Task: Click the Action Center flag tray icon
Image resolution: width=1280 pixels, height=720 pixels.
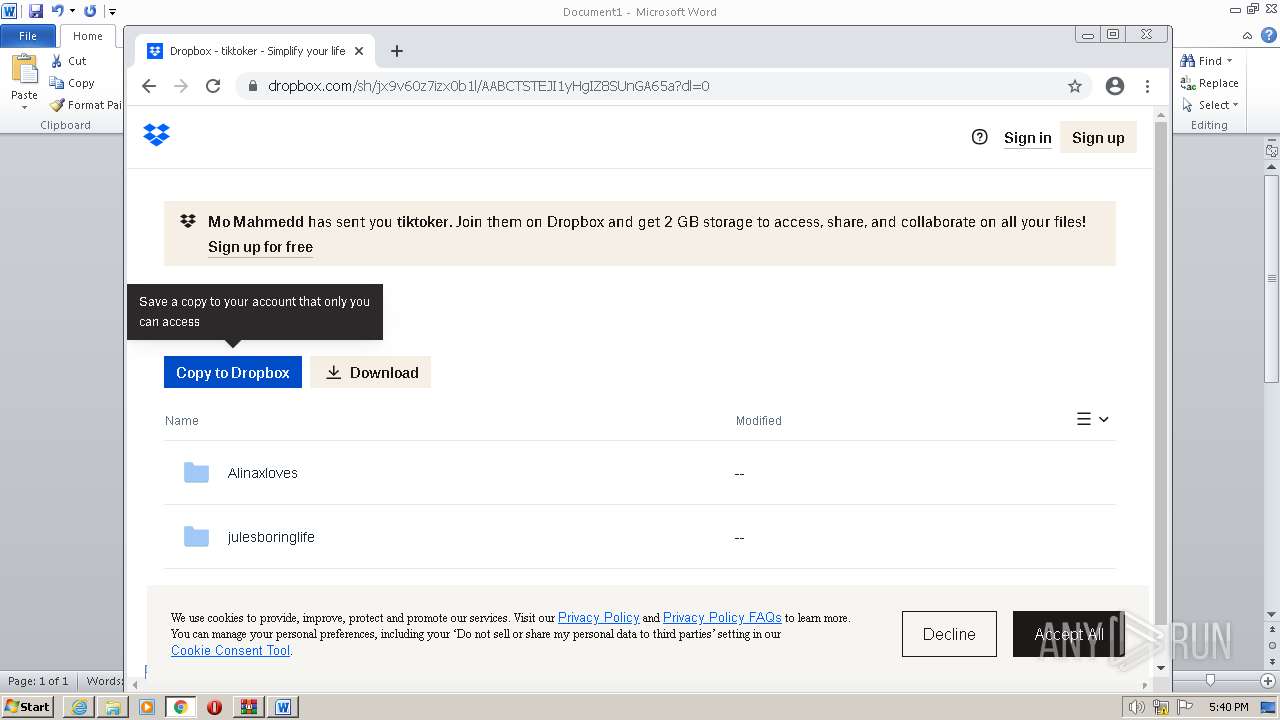Action: 1183,707
